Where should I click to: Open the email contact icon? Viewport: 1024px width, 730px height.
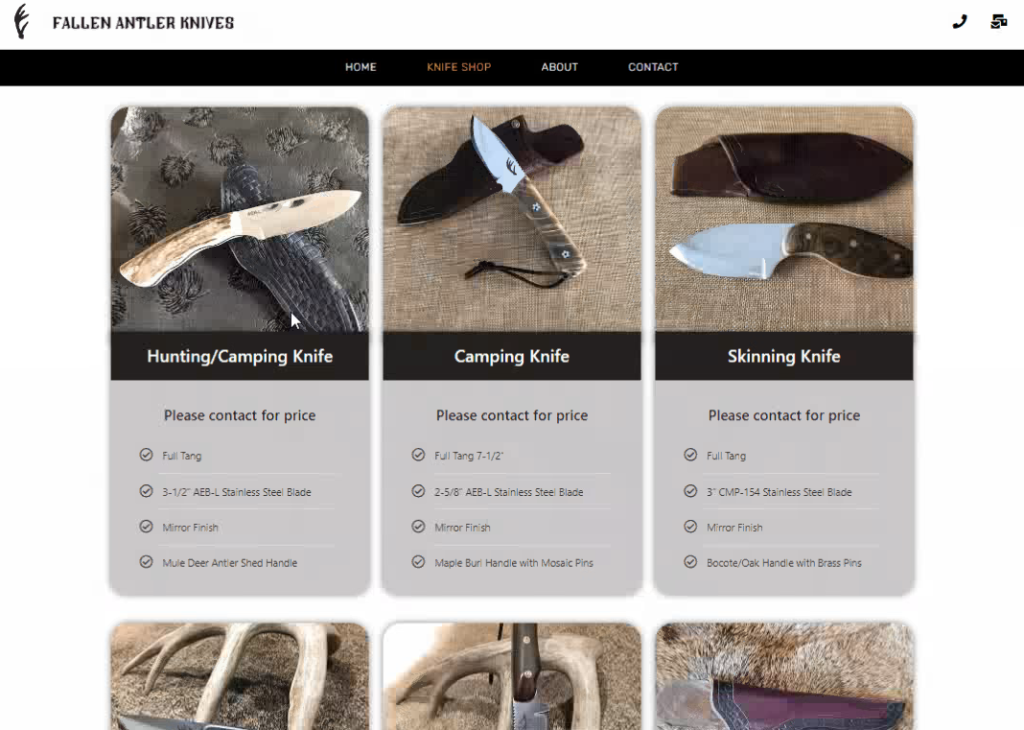pyautogui.click(x=999, y=22)
